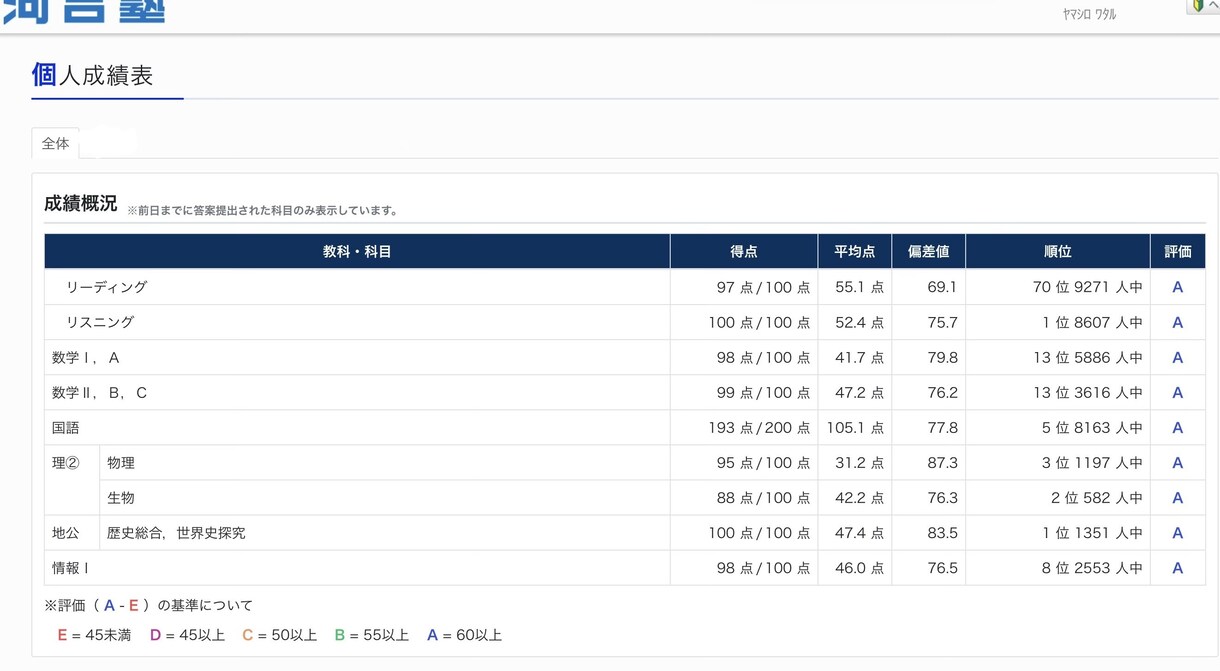This screenshot has height=671, width=1220.
Task: Click the 個人成績表 page heading
Action: 92,75
